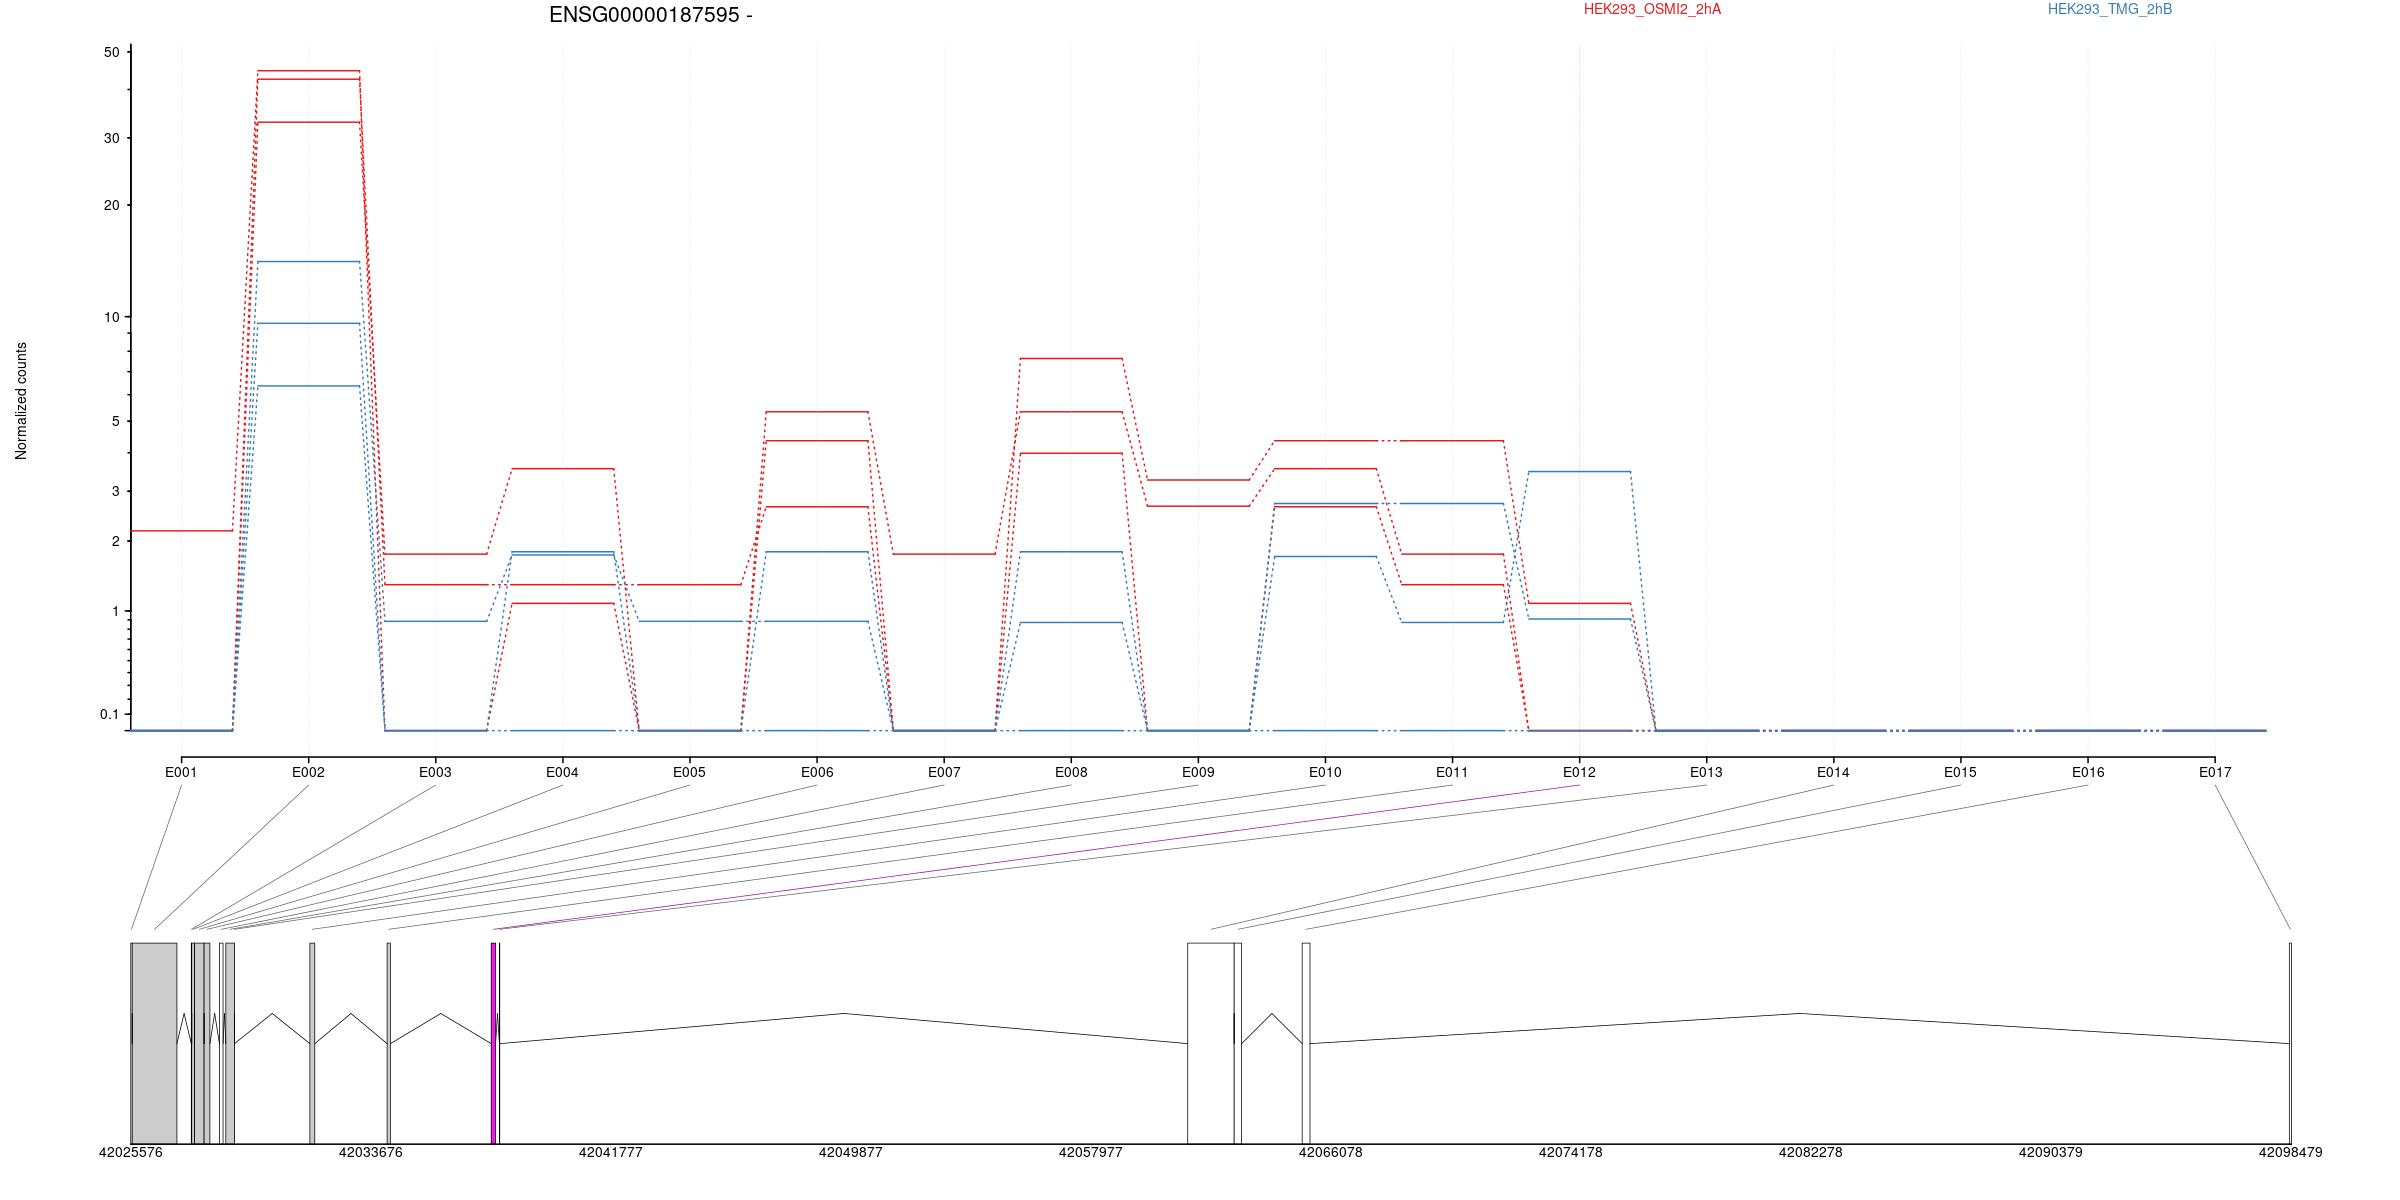Click the large gray first exon block

click(154, 1043)
